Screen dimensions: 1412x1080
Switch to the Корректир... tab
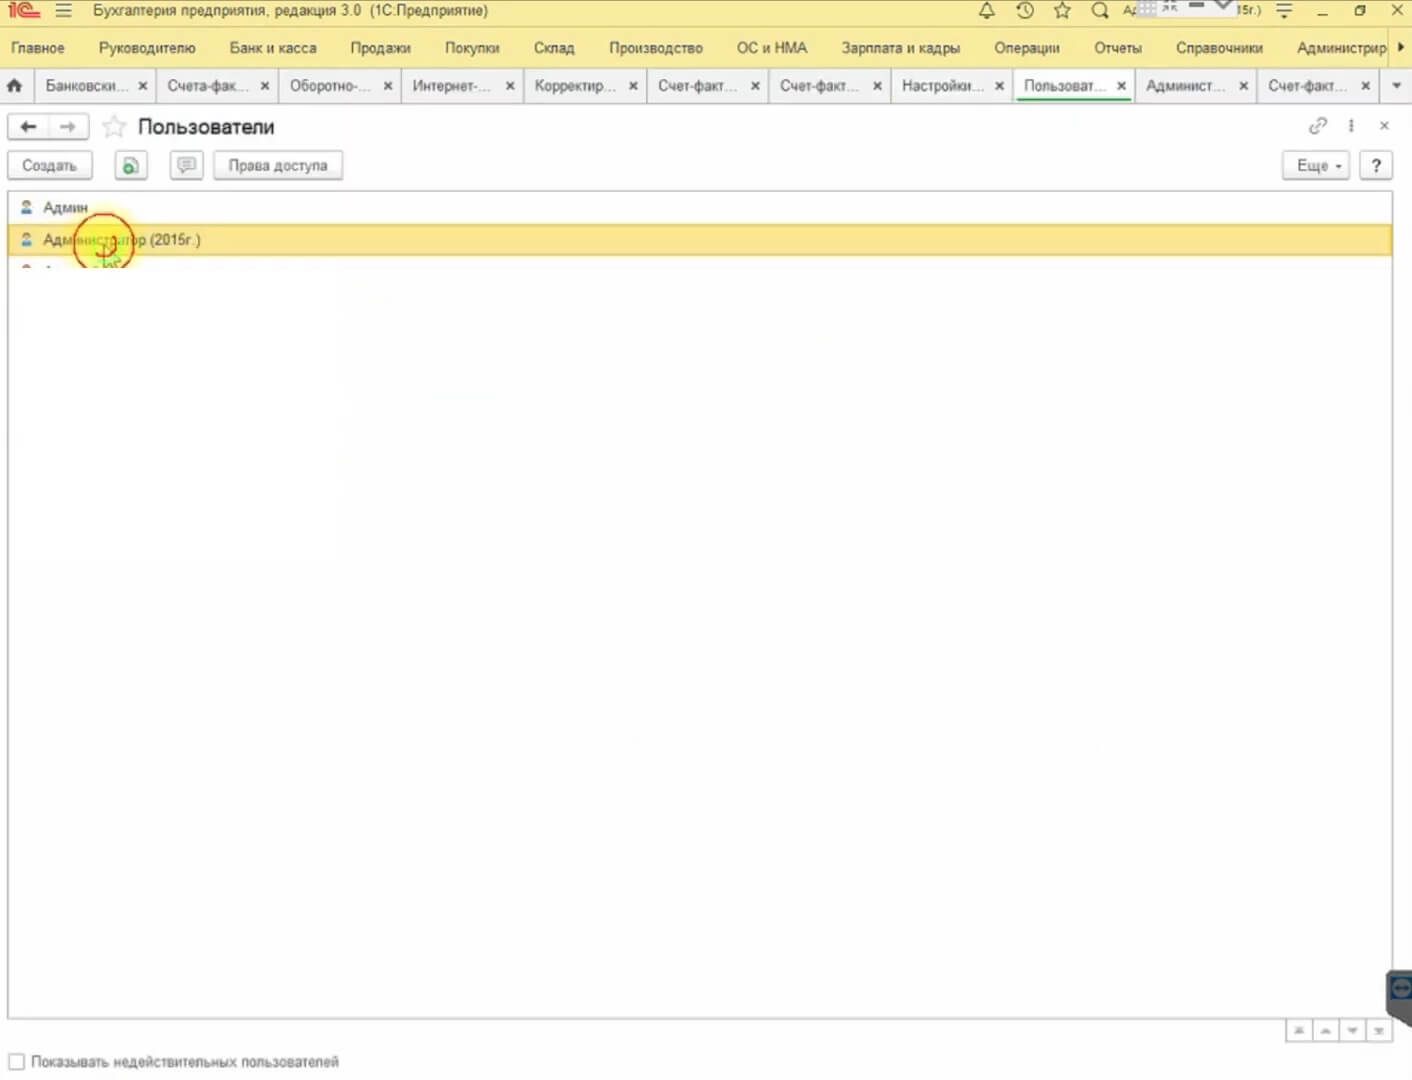coord(575,86)
